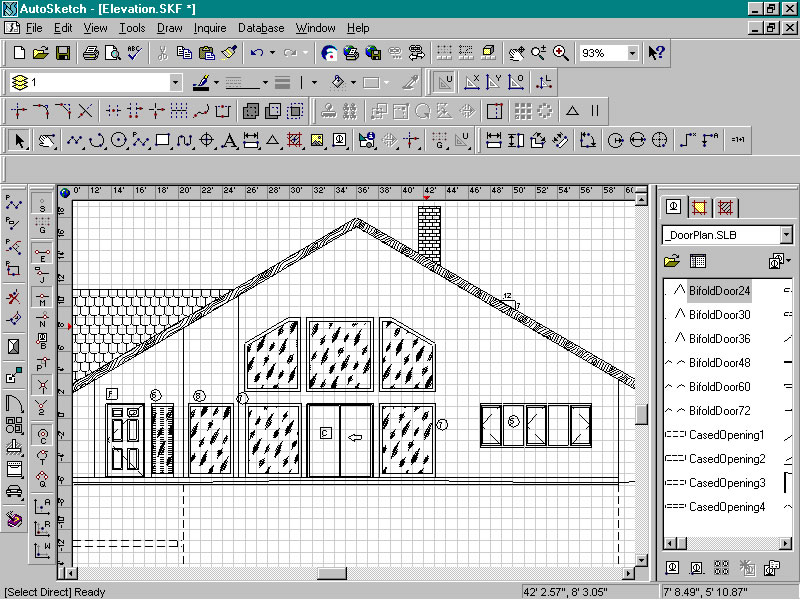The height and width of the screenshot is (600, 800).
Task: Open the layer 1 dropdown
Action: (x=176, y=82)
